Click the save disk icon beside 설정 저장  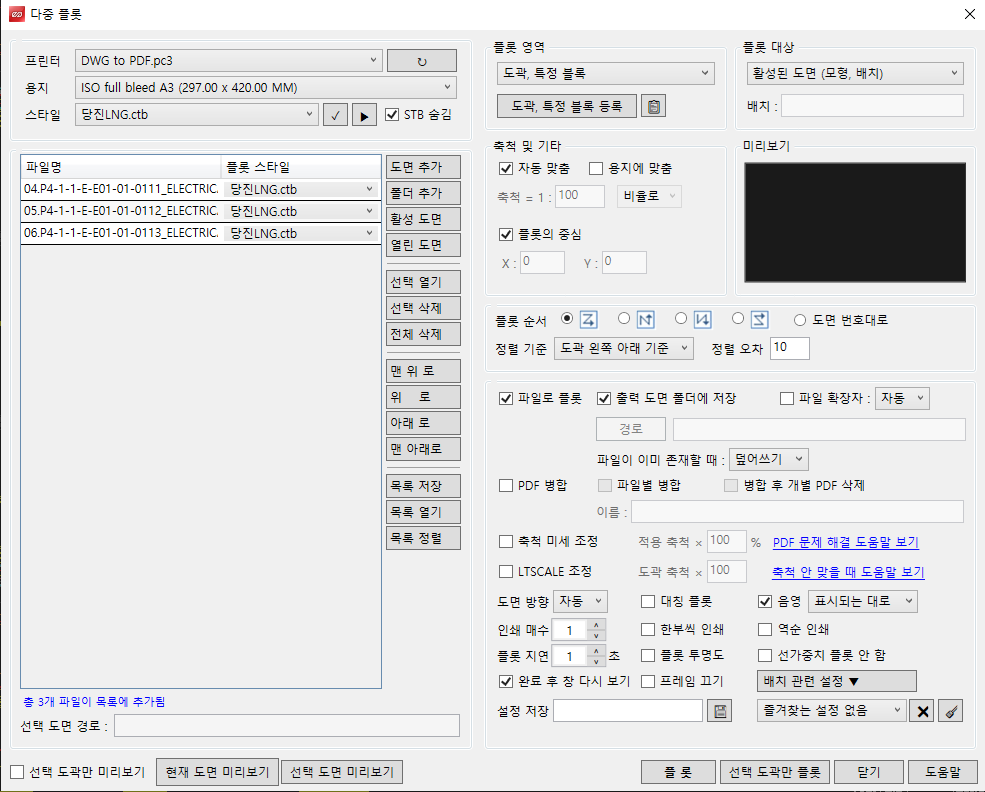point(720,711)
